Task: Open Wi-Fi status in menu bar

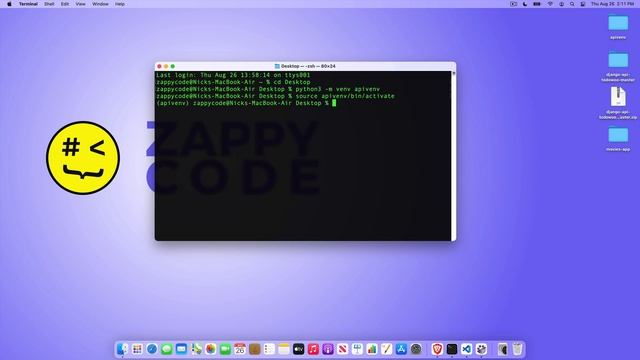Action: click(550, 4)
